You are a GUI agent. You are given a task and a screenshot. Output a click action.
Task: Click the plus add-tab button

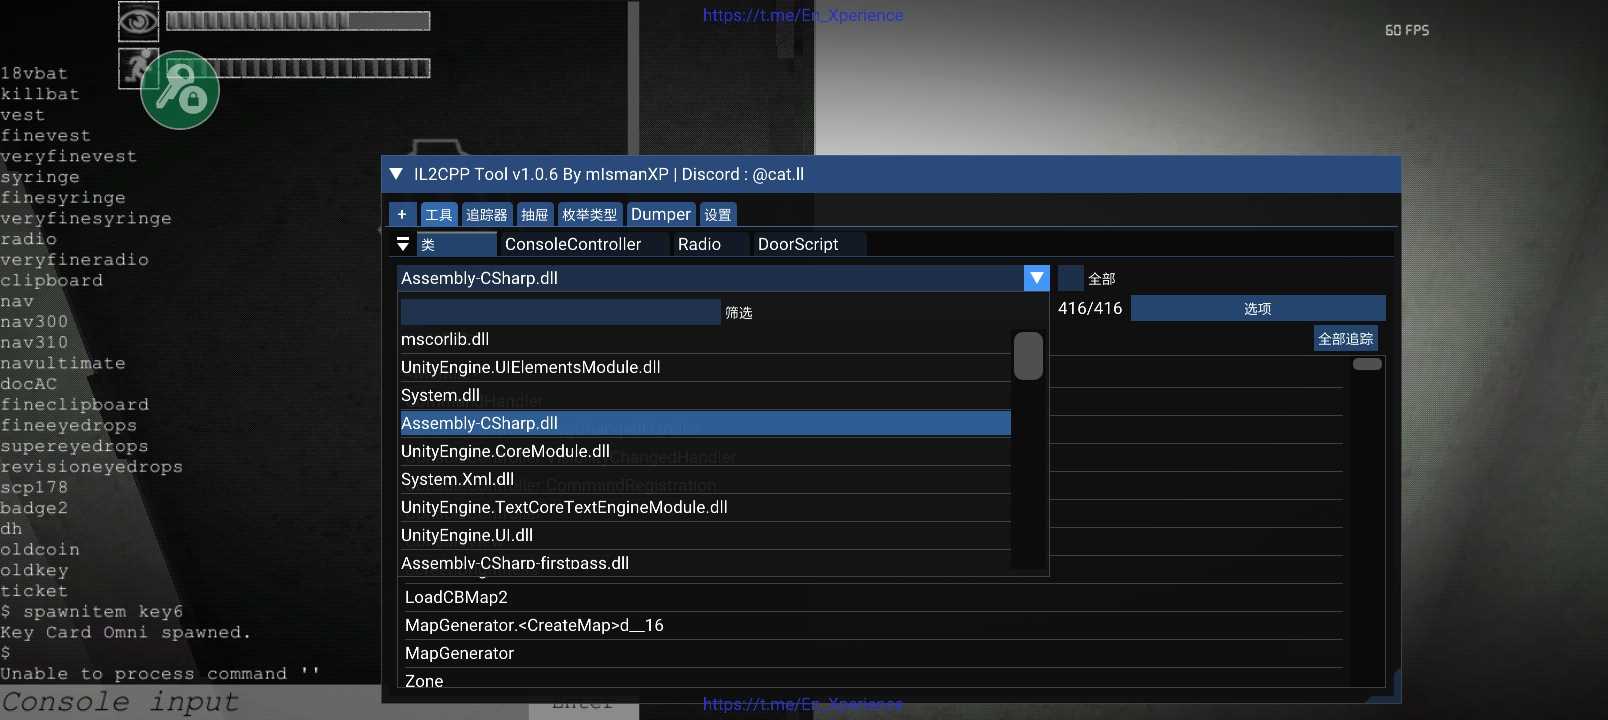(x=402, y=214)
